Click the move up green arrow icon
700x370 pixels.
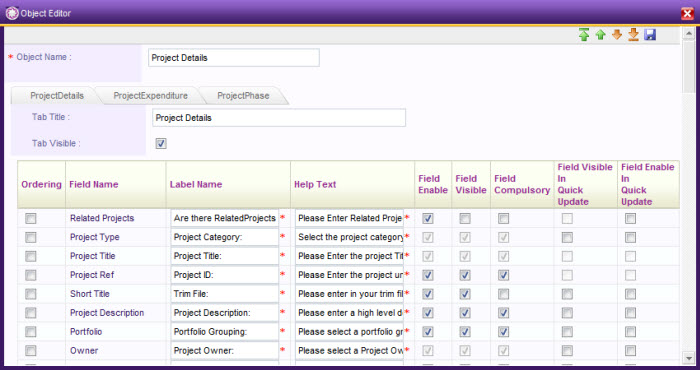600,35
